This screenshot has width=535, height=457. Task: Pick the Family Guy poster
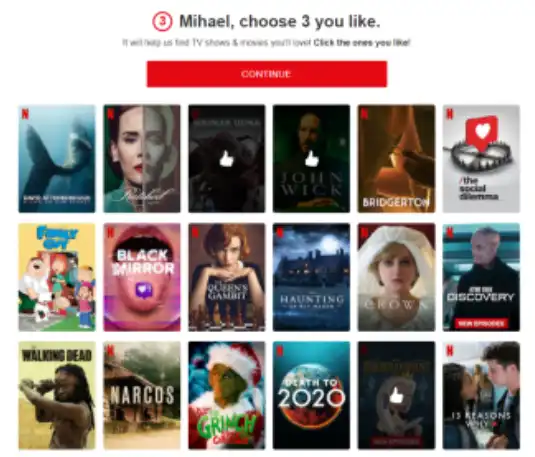(57, 277)
